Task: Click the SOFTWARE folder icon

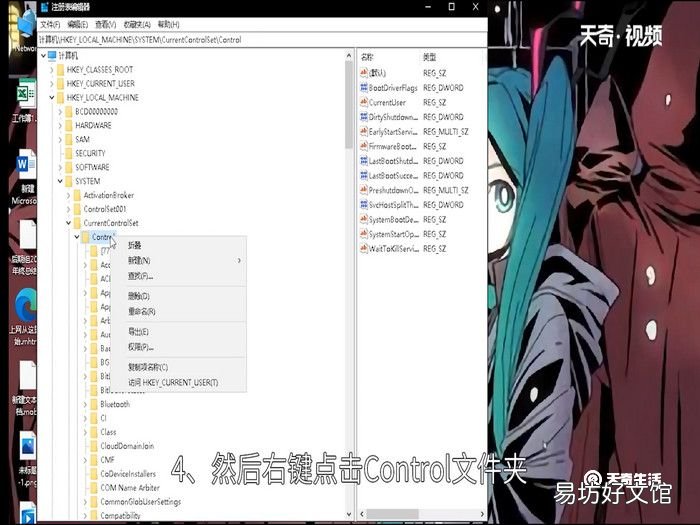Action: 69,167
